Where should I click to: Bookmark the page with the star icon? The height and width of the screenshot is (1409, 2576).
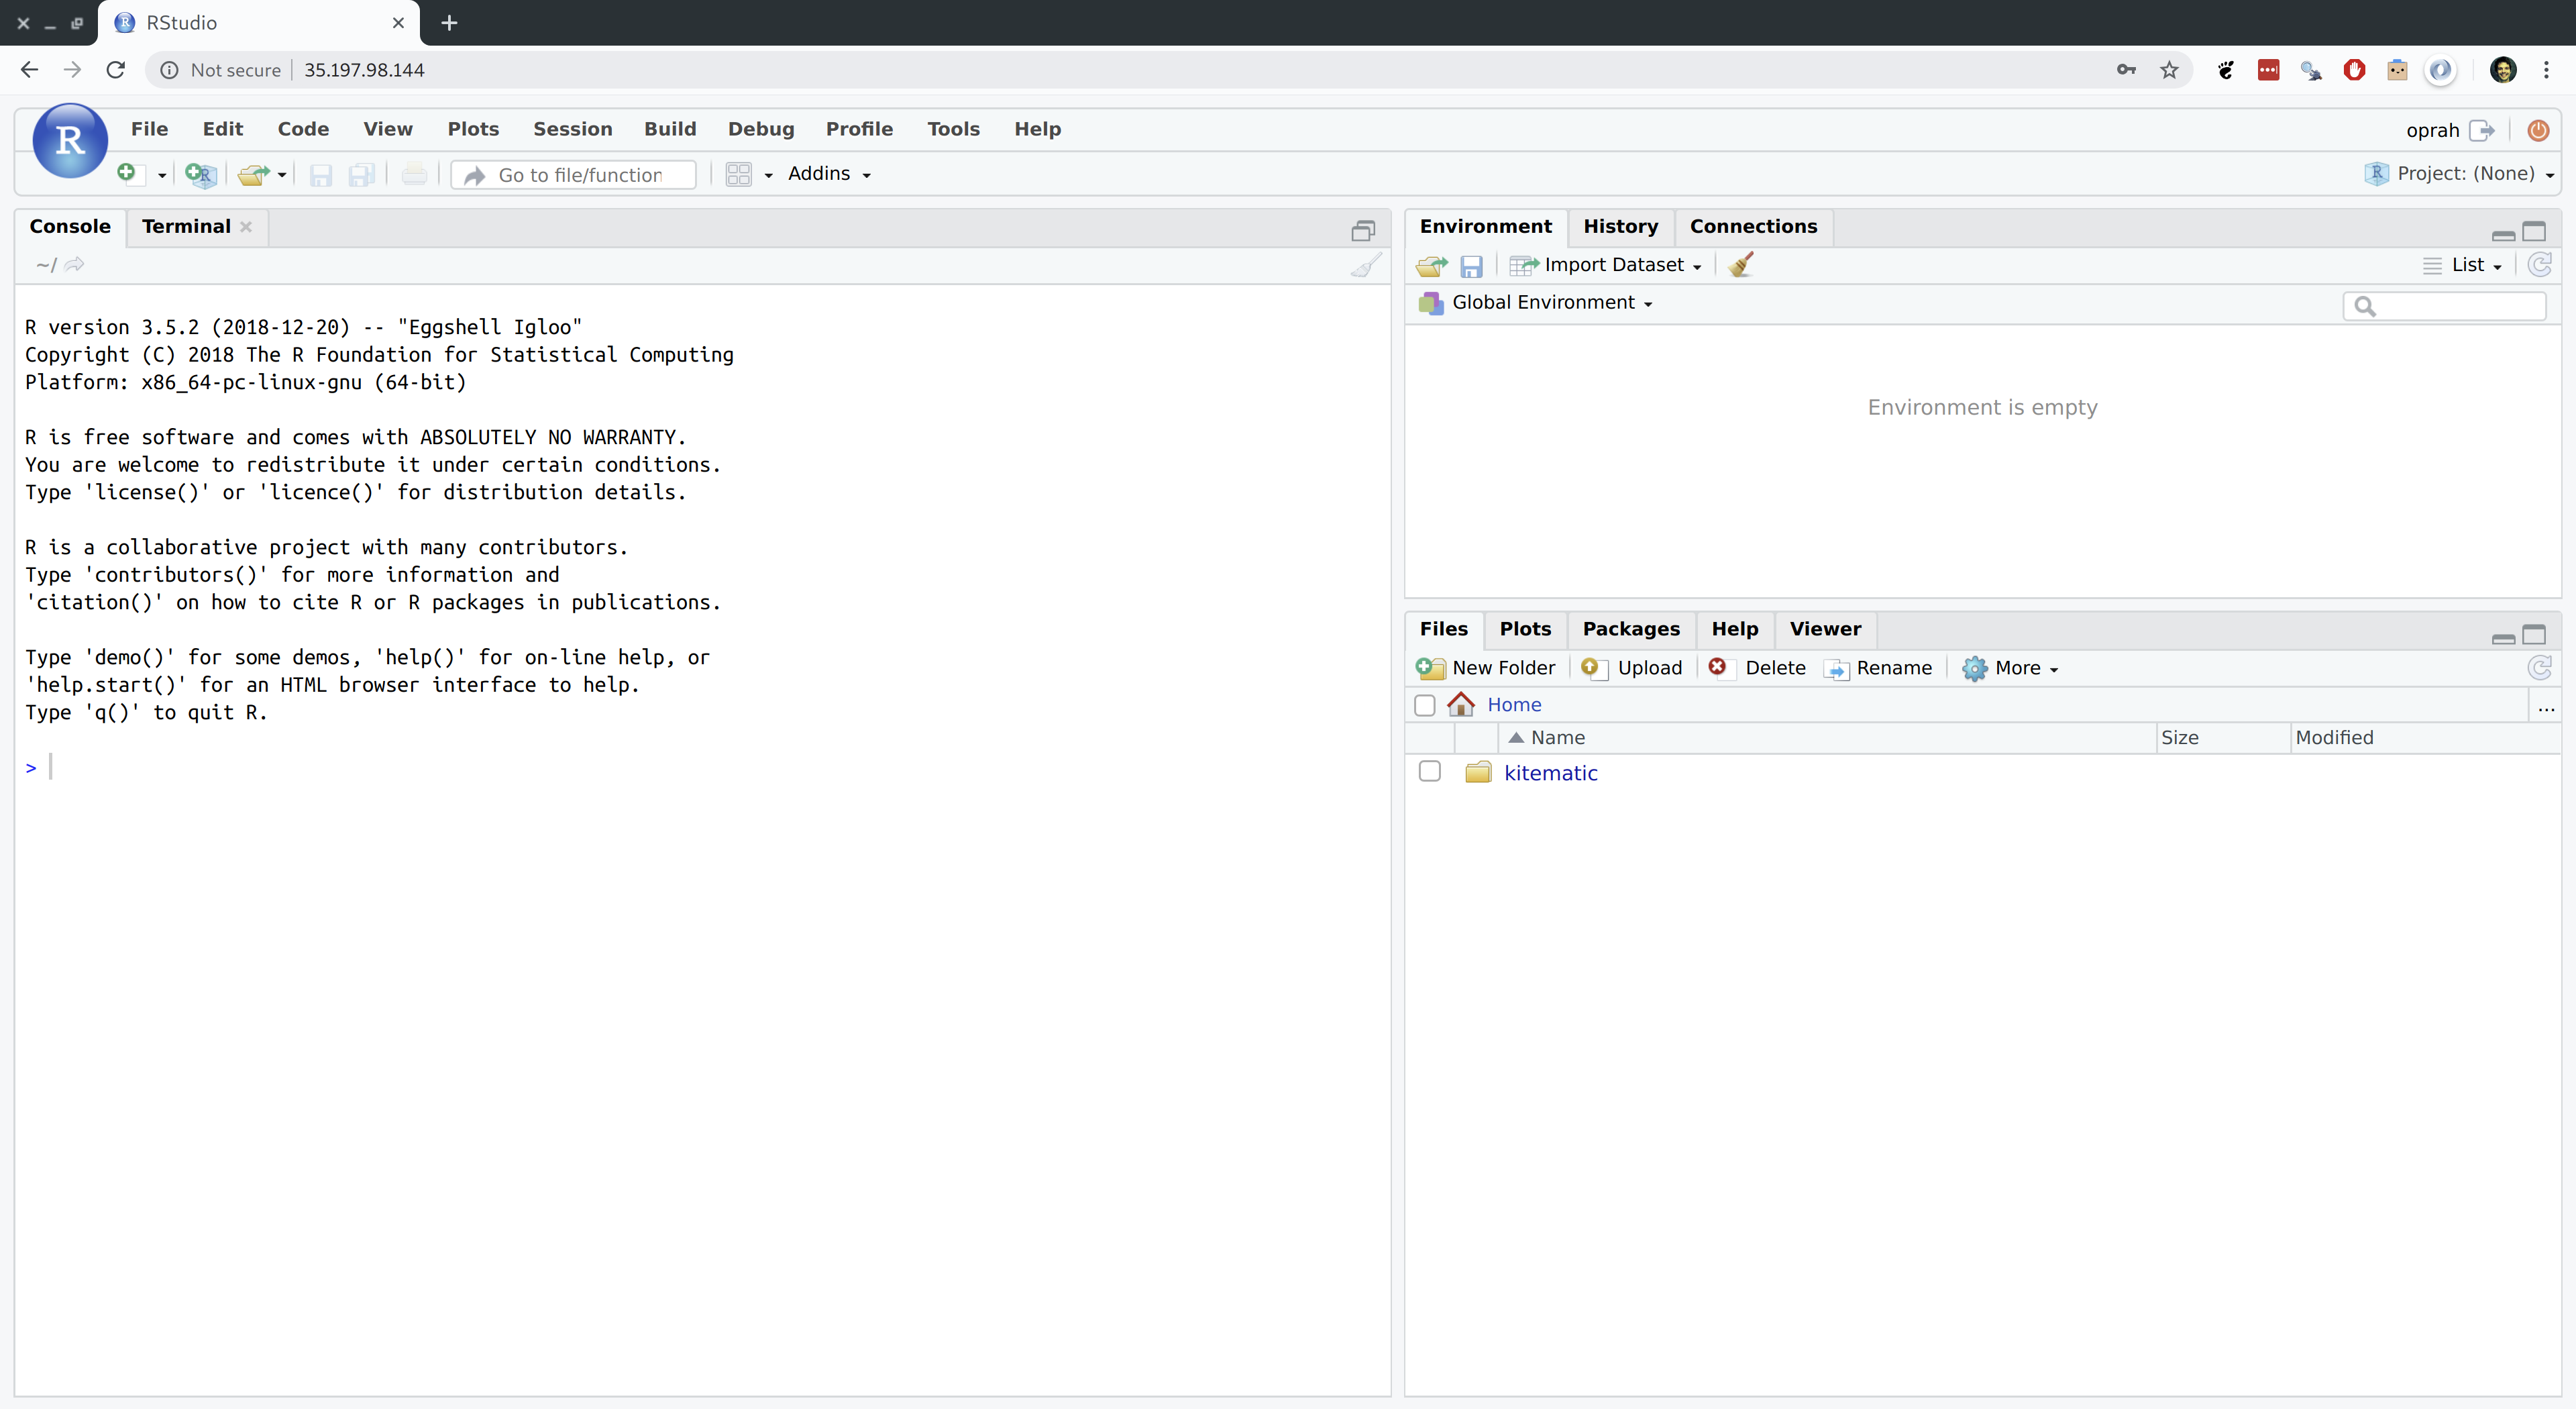tap(2168, 70)
